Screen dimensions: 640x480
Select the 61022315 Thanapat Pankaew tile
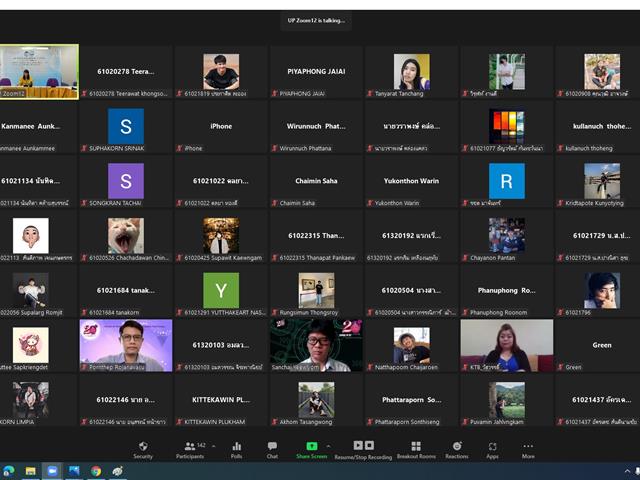(x=316, y=236)
